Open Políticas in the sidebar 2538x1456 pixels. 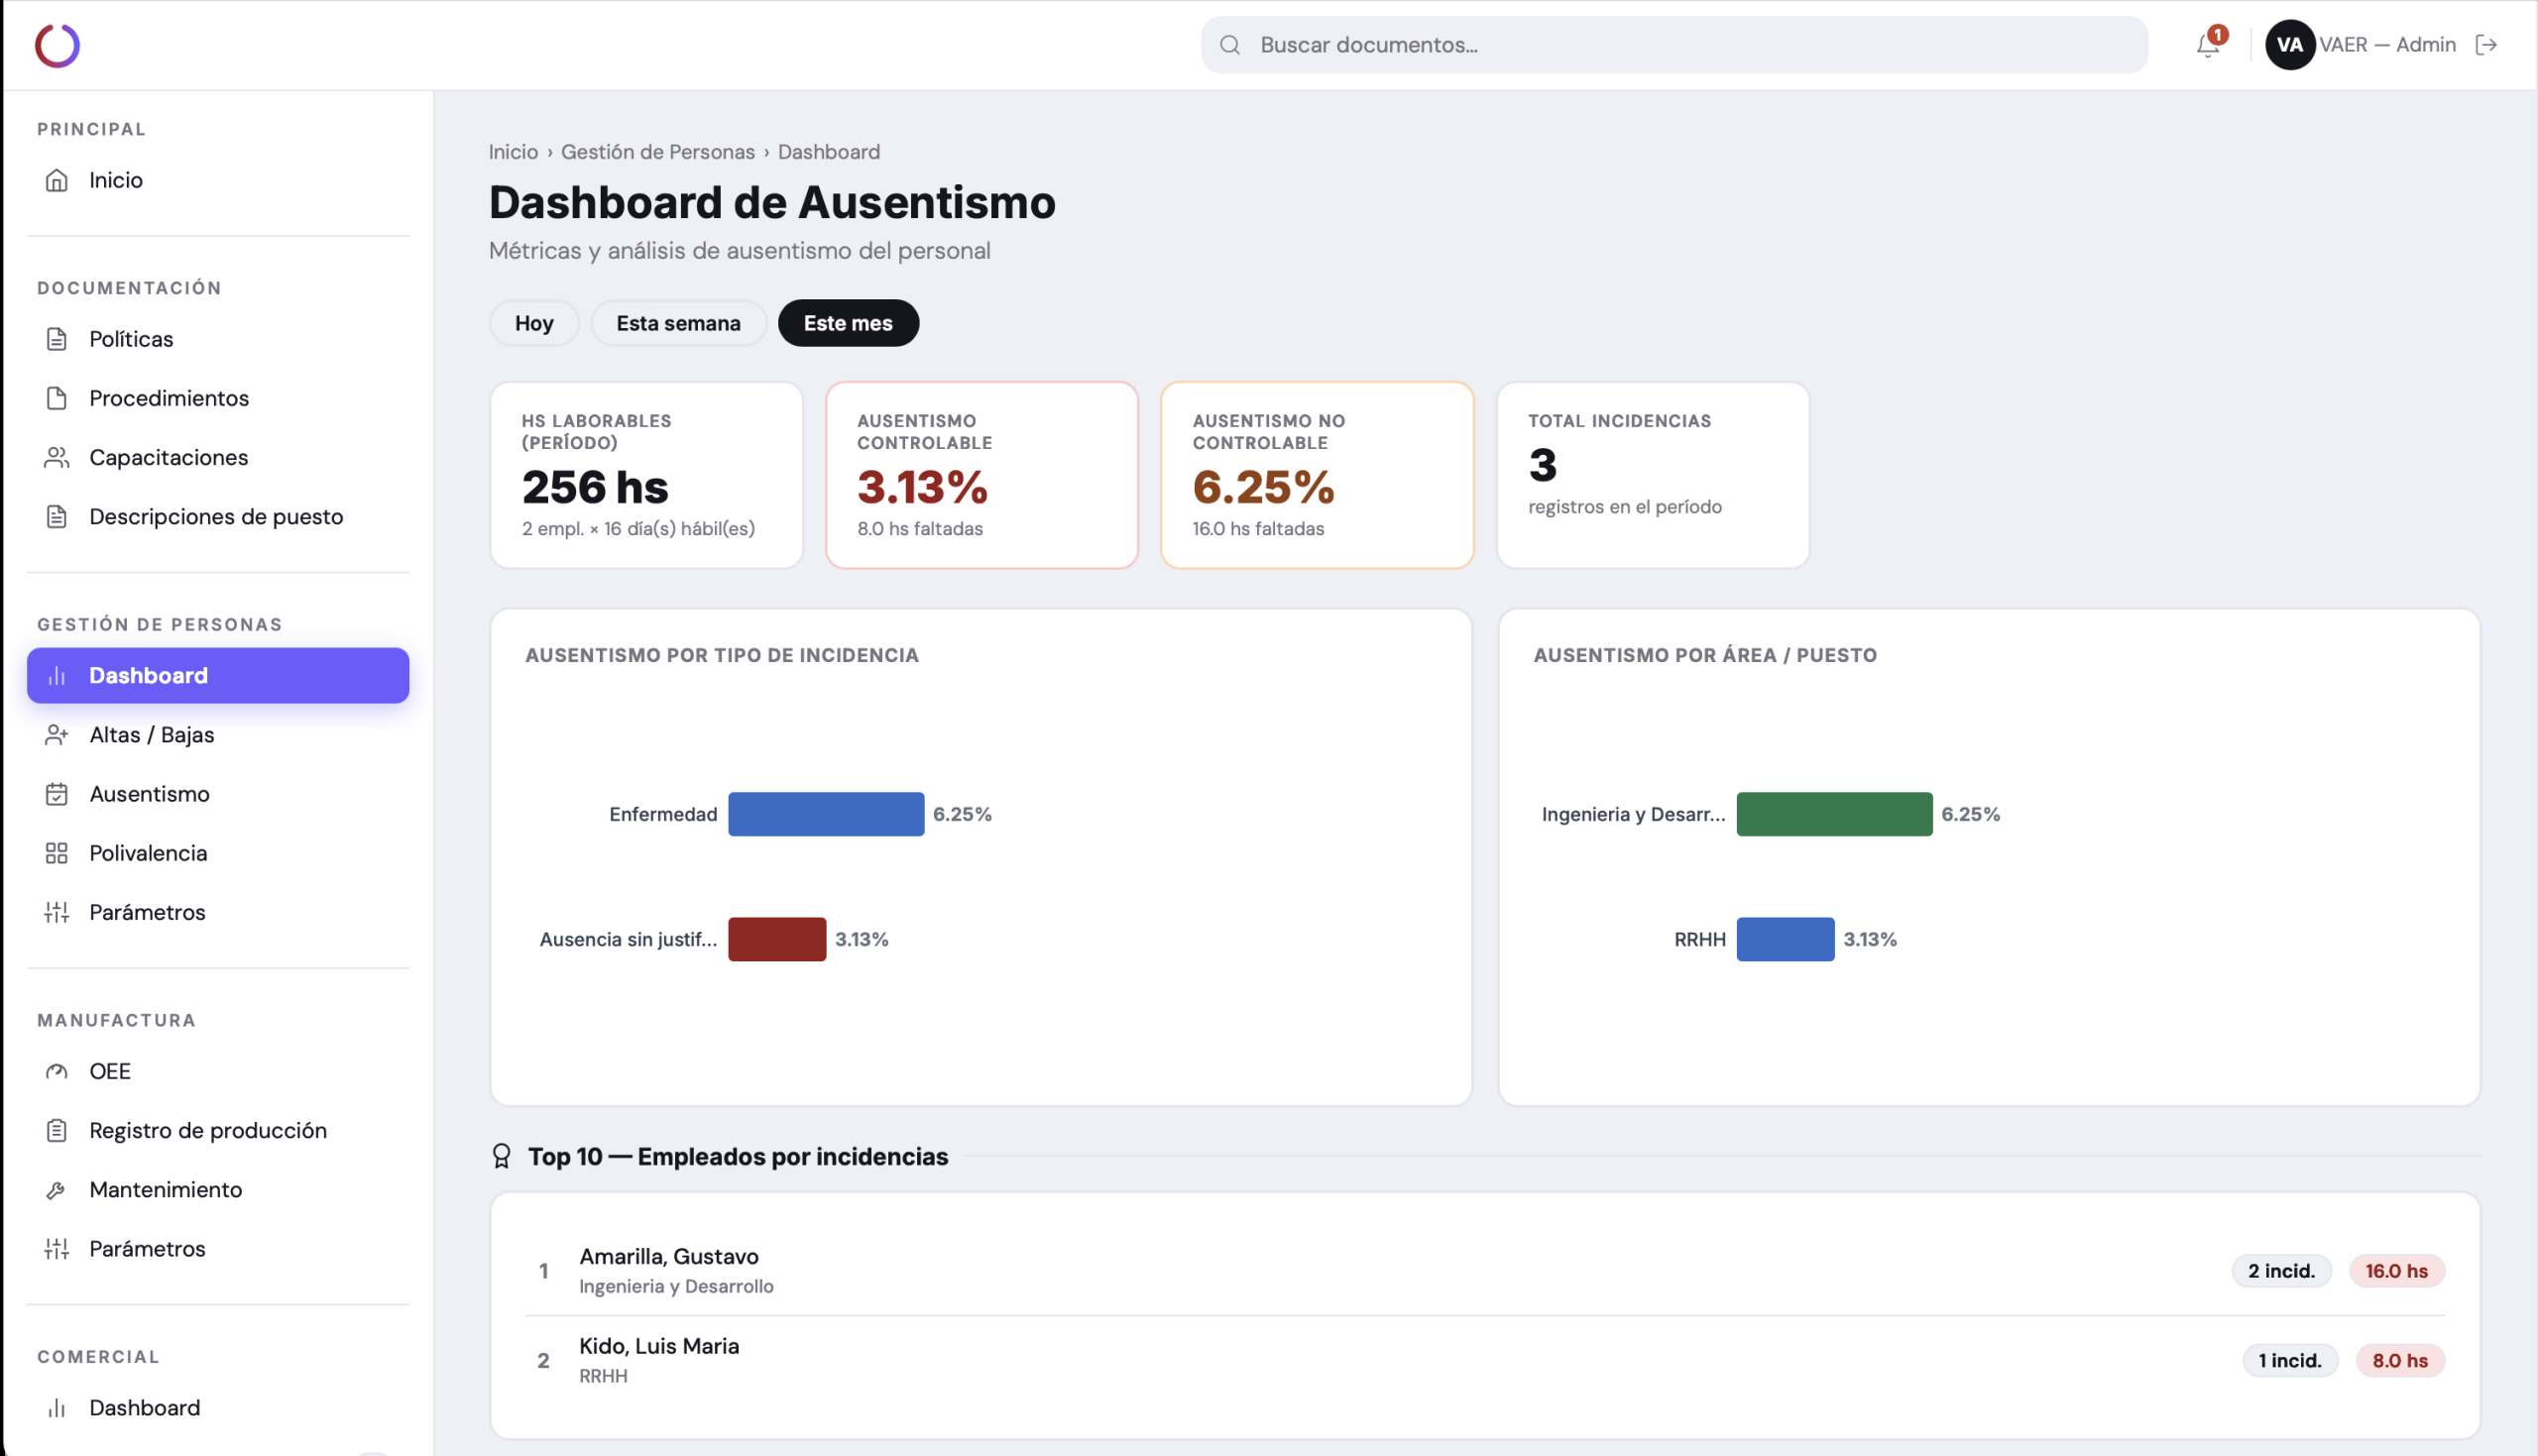218,339
